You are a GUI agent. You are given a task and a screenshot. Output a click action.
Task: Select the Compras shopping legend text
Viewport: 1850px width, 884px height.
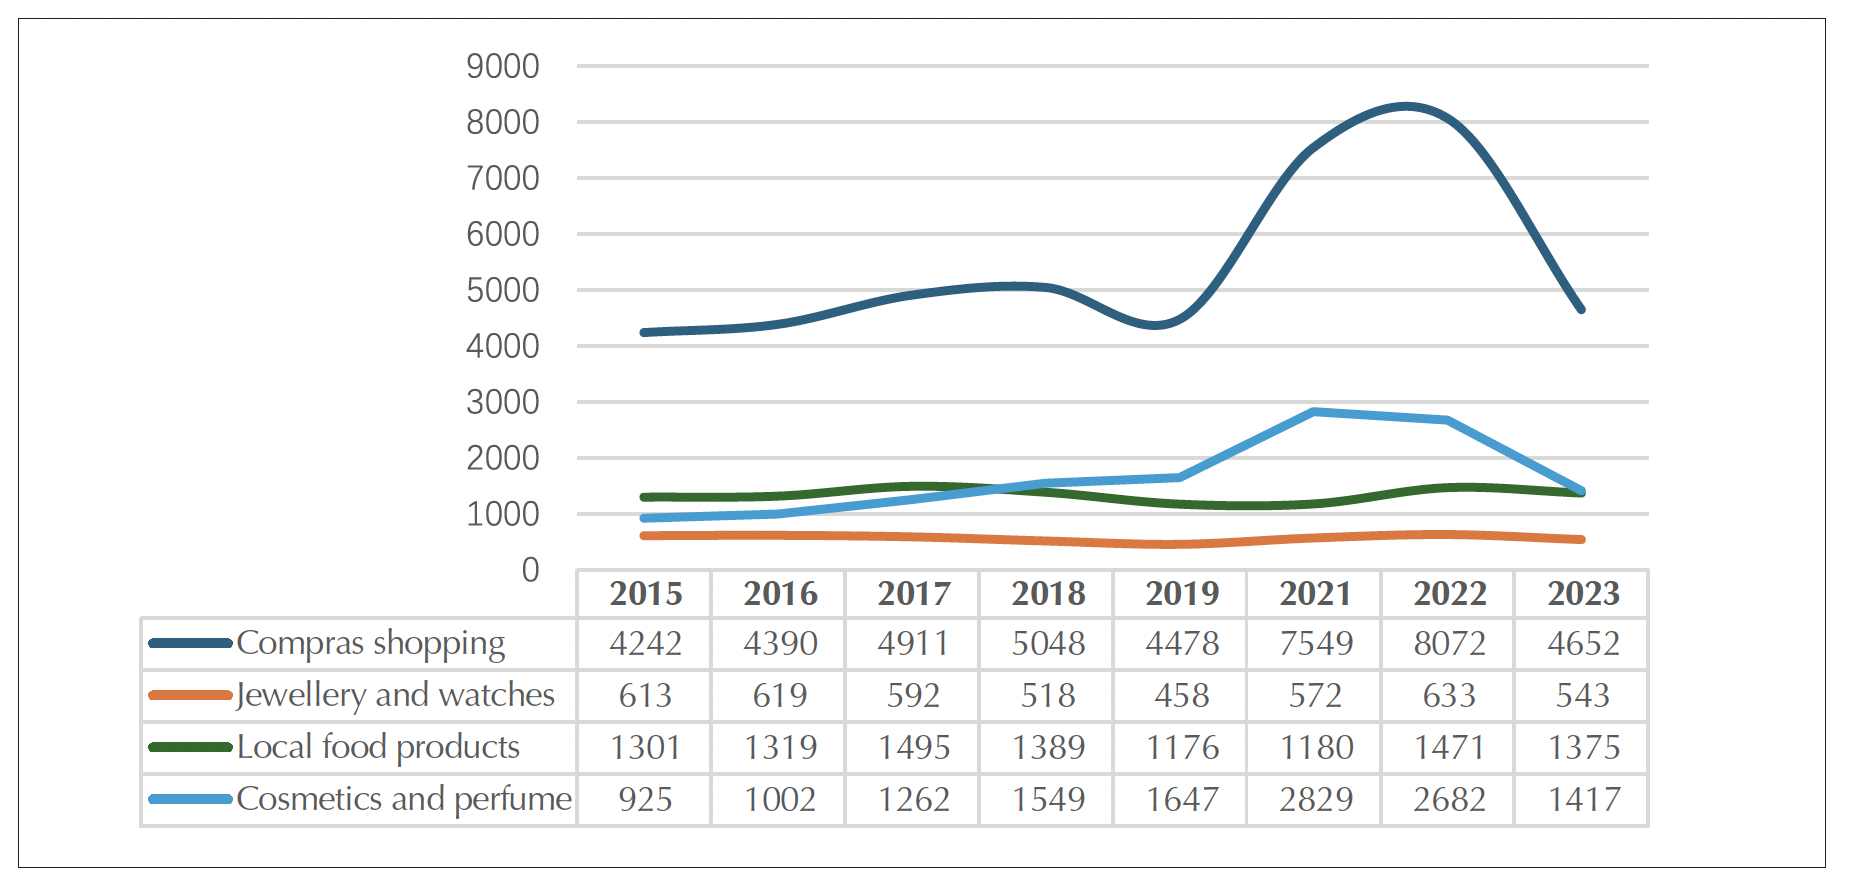(370, 643)
